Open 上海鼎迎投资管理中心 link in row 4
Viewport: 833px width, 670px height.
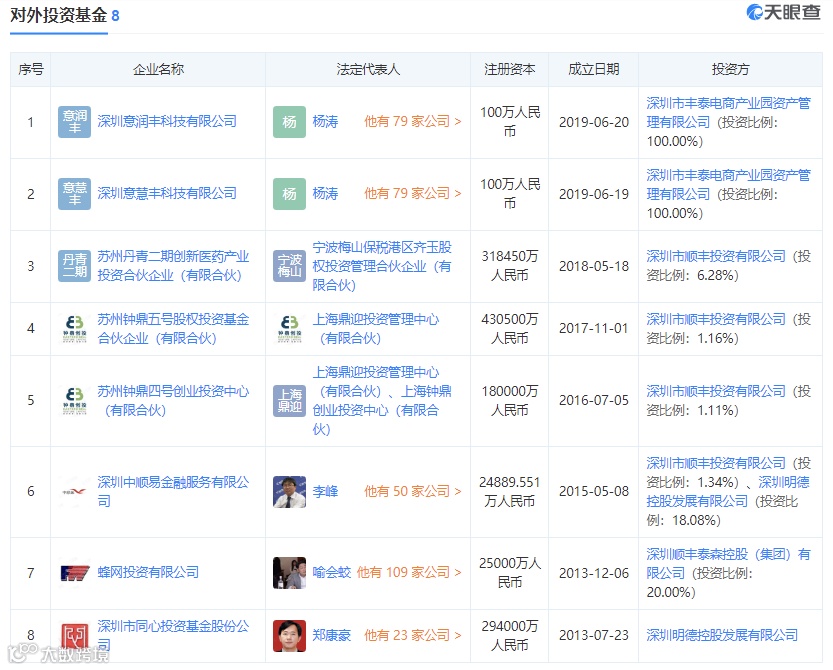click(376, 328)
